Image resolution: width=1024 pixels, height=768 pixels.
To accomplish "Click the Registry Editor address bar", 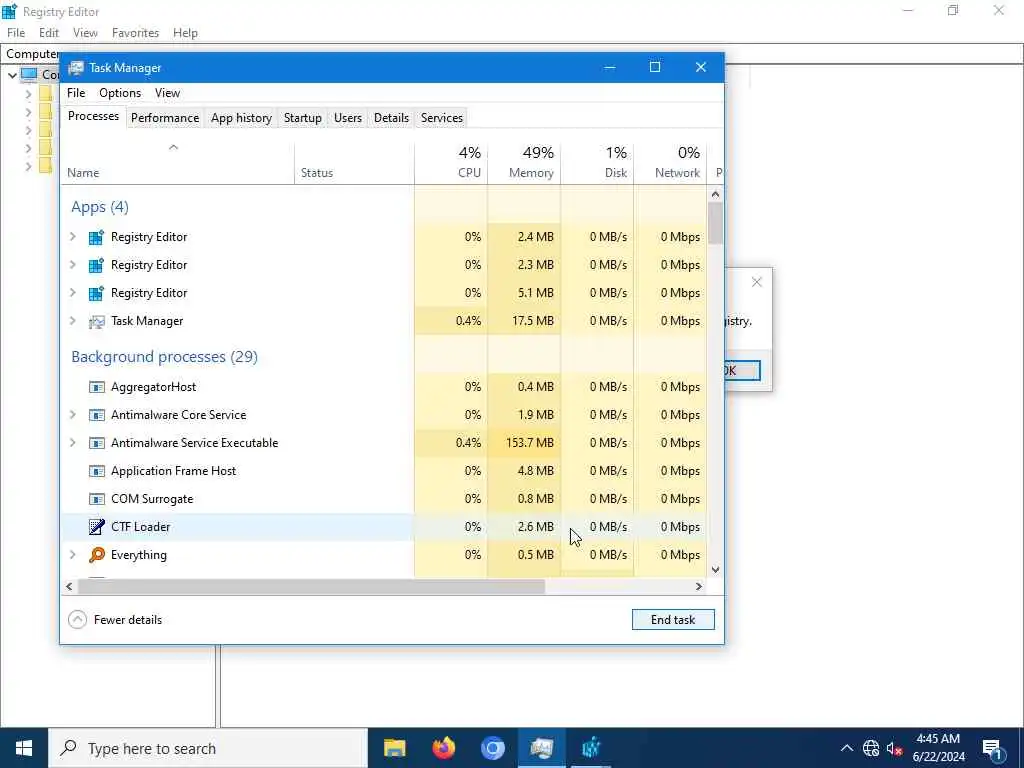I will [x=512, y=54].
